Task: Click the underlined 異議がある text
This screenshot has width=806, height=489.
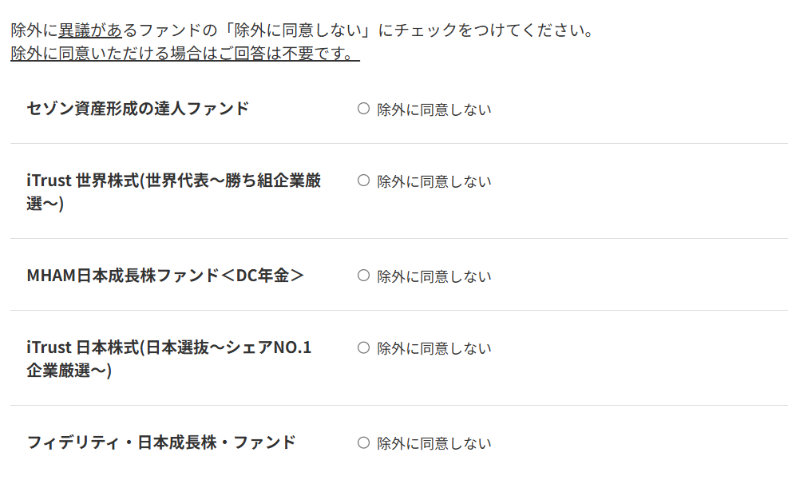Action: pos(90,30)
